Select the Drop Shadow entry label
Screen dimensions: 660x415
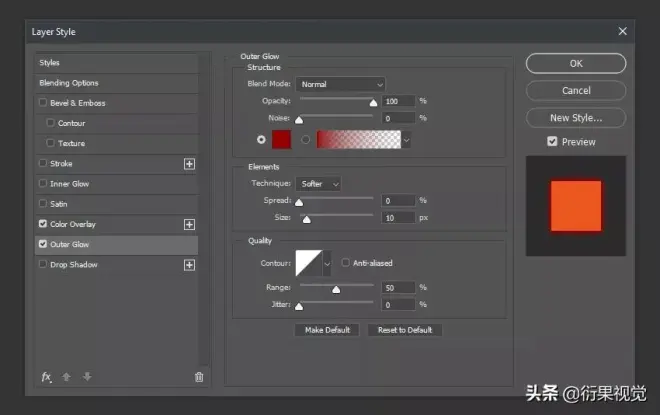click(74, 265)
